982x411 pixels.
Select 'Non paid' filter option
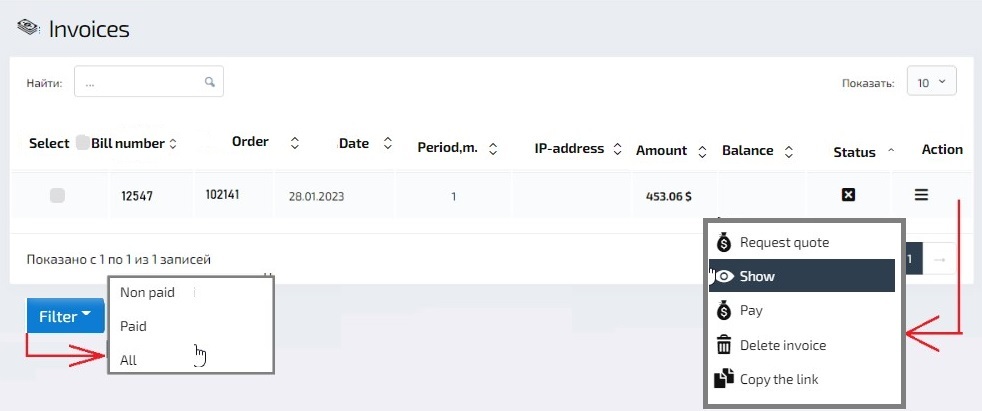coord(148,292)
